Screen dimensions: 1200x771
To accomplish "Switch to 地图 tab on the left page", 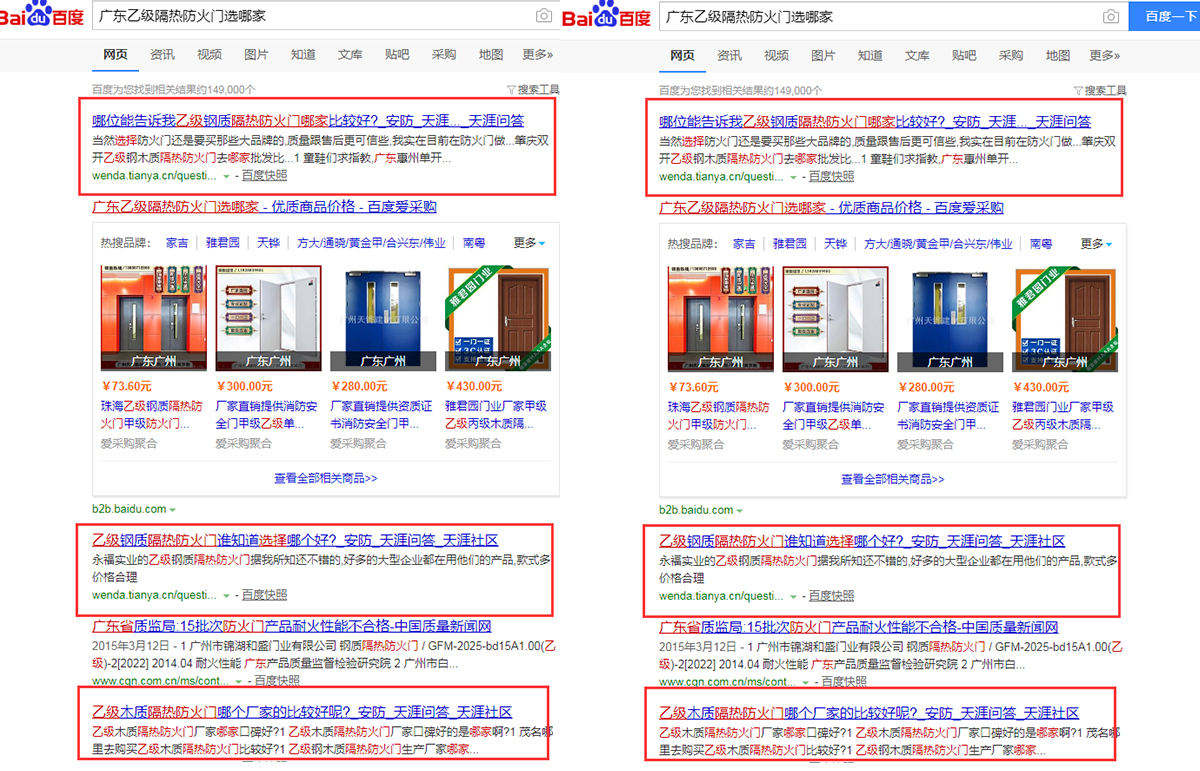I will tap(491, 55).
